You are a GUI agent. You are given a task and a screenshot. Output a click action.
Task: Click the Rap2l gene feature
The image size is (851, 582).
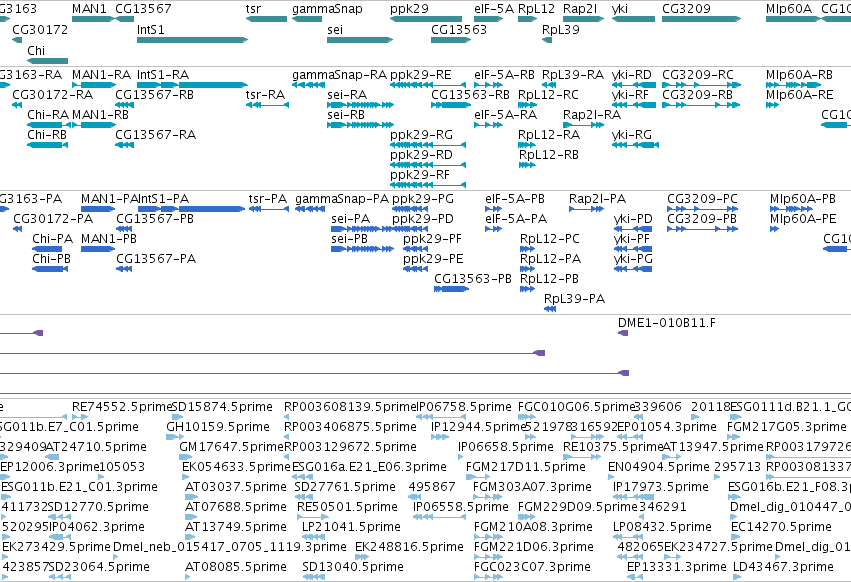coord(583,19)
